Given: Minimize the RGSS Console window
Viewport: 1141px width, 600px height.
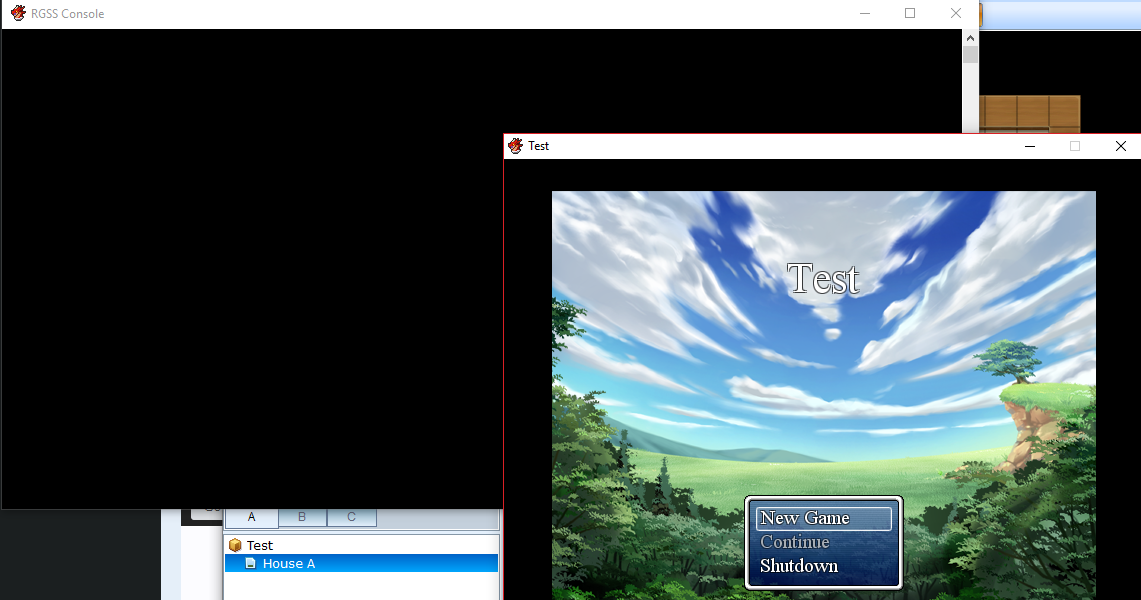Looking at the screenshot, I should [864, 13].
